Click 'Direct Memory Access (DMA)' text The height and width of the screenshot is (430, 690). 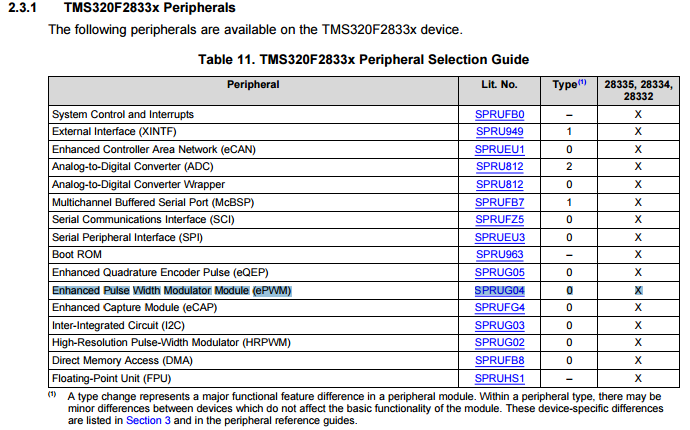[122, 360]
